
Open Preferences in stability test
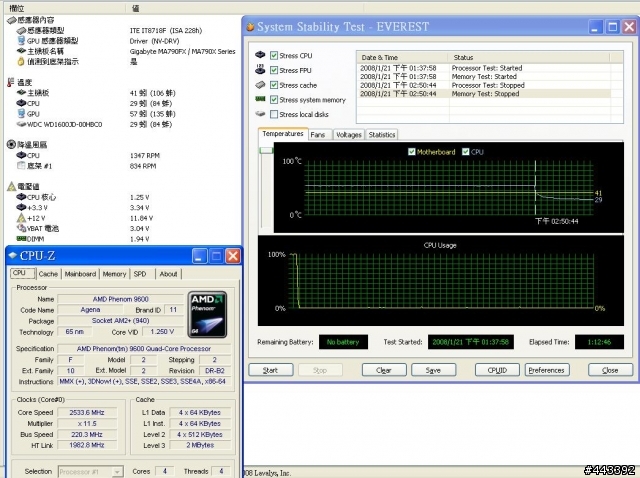(547, 370)
